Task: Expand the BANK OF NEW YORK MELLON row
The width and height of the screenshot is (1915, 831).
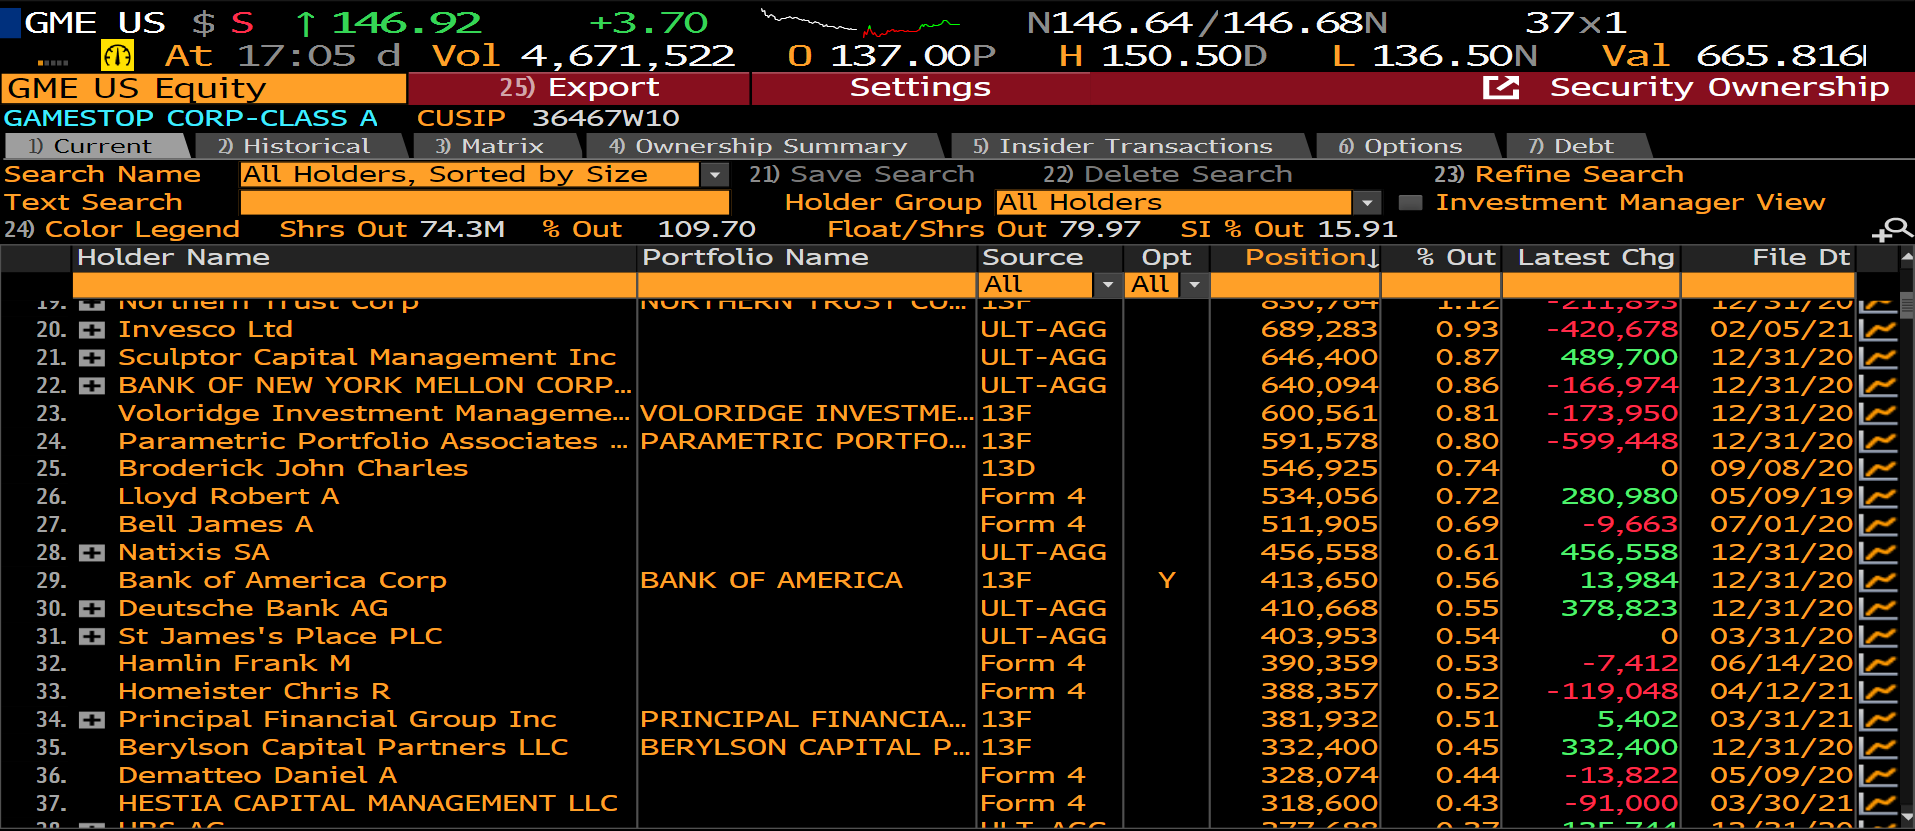Action: coord(92,386)
